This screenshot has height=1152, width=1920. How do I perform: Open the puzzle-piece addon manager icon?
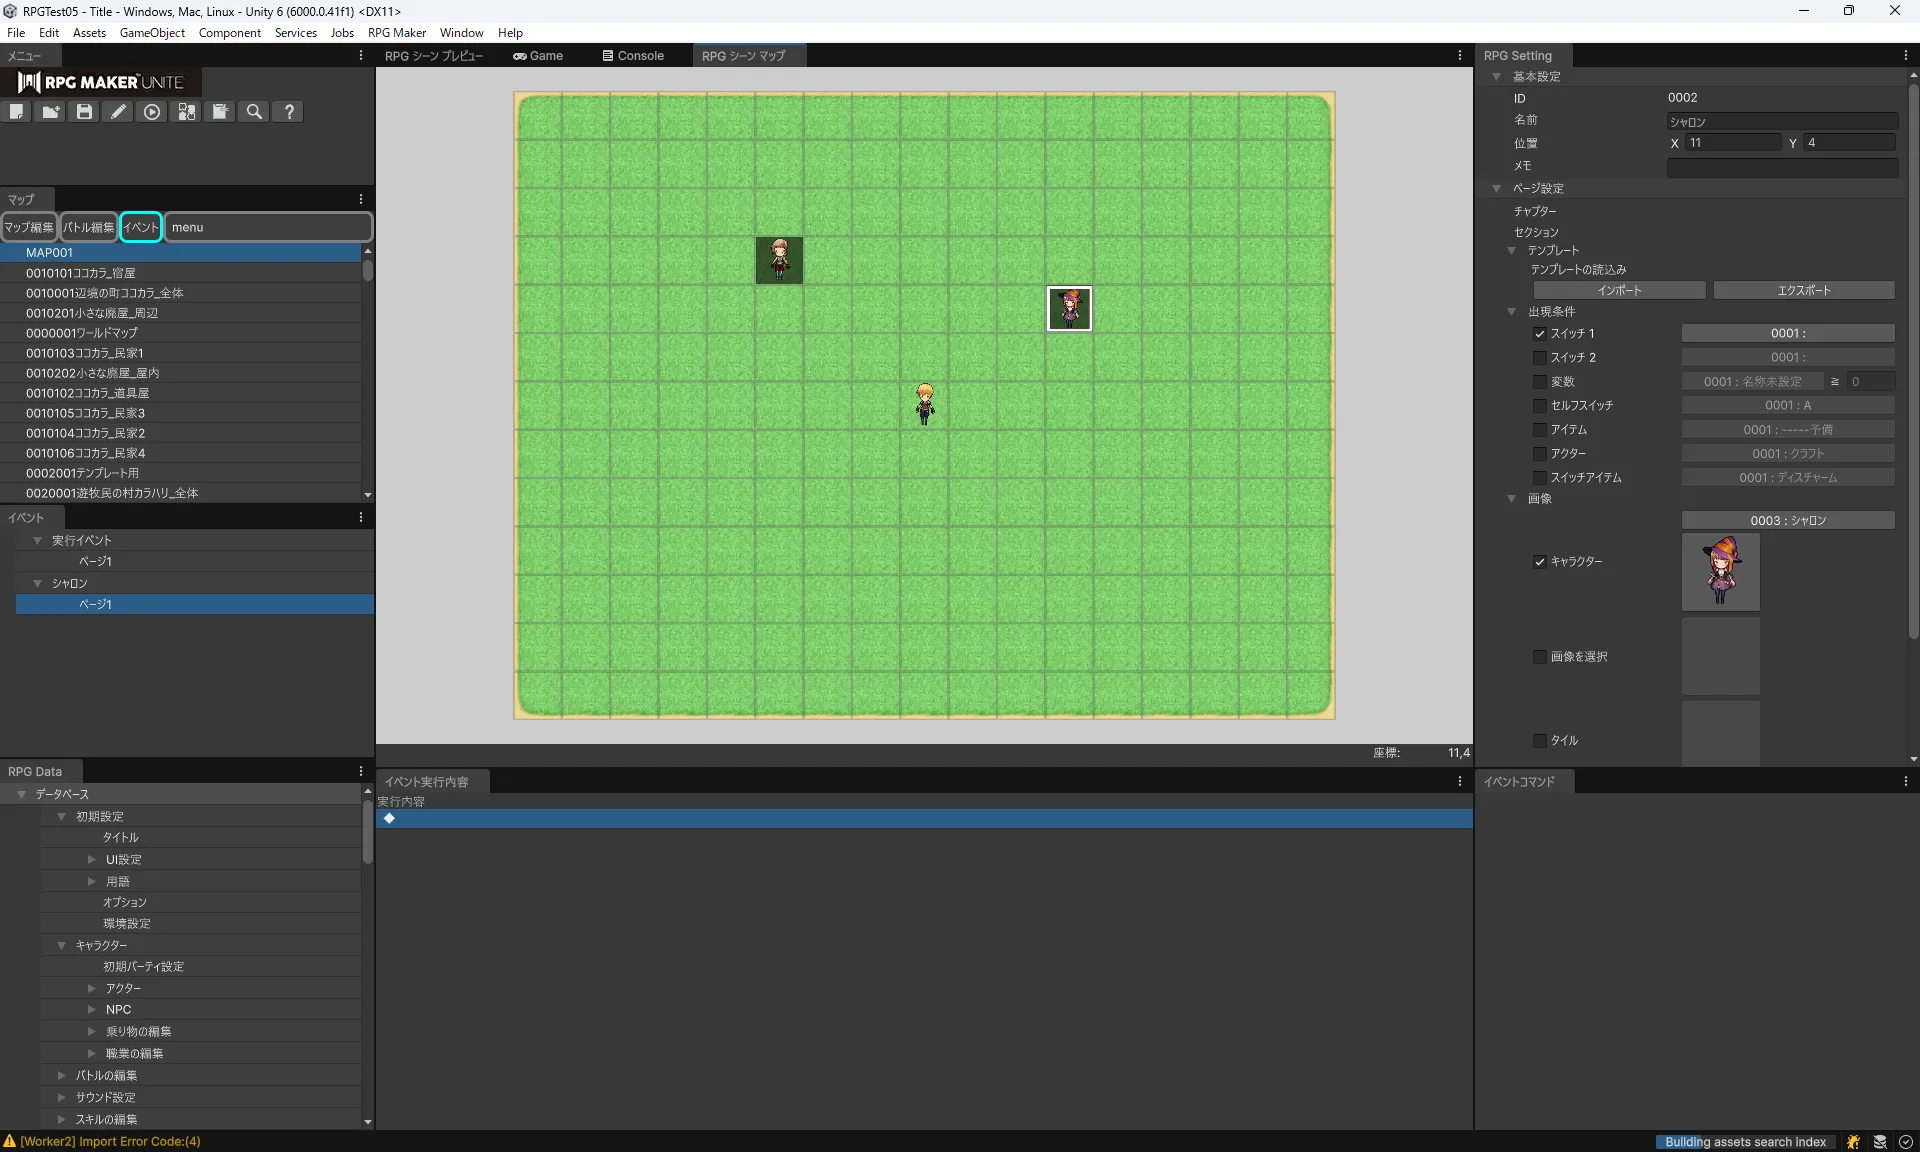click(x=187, y=112)
